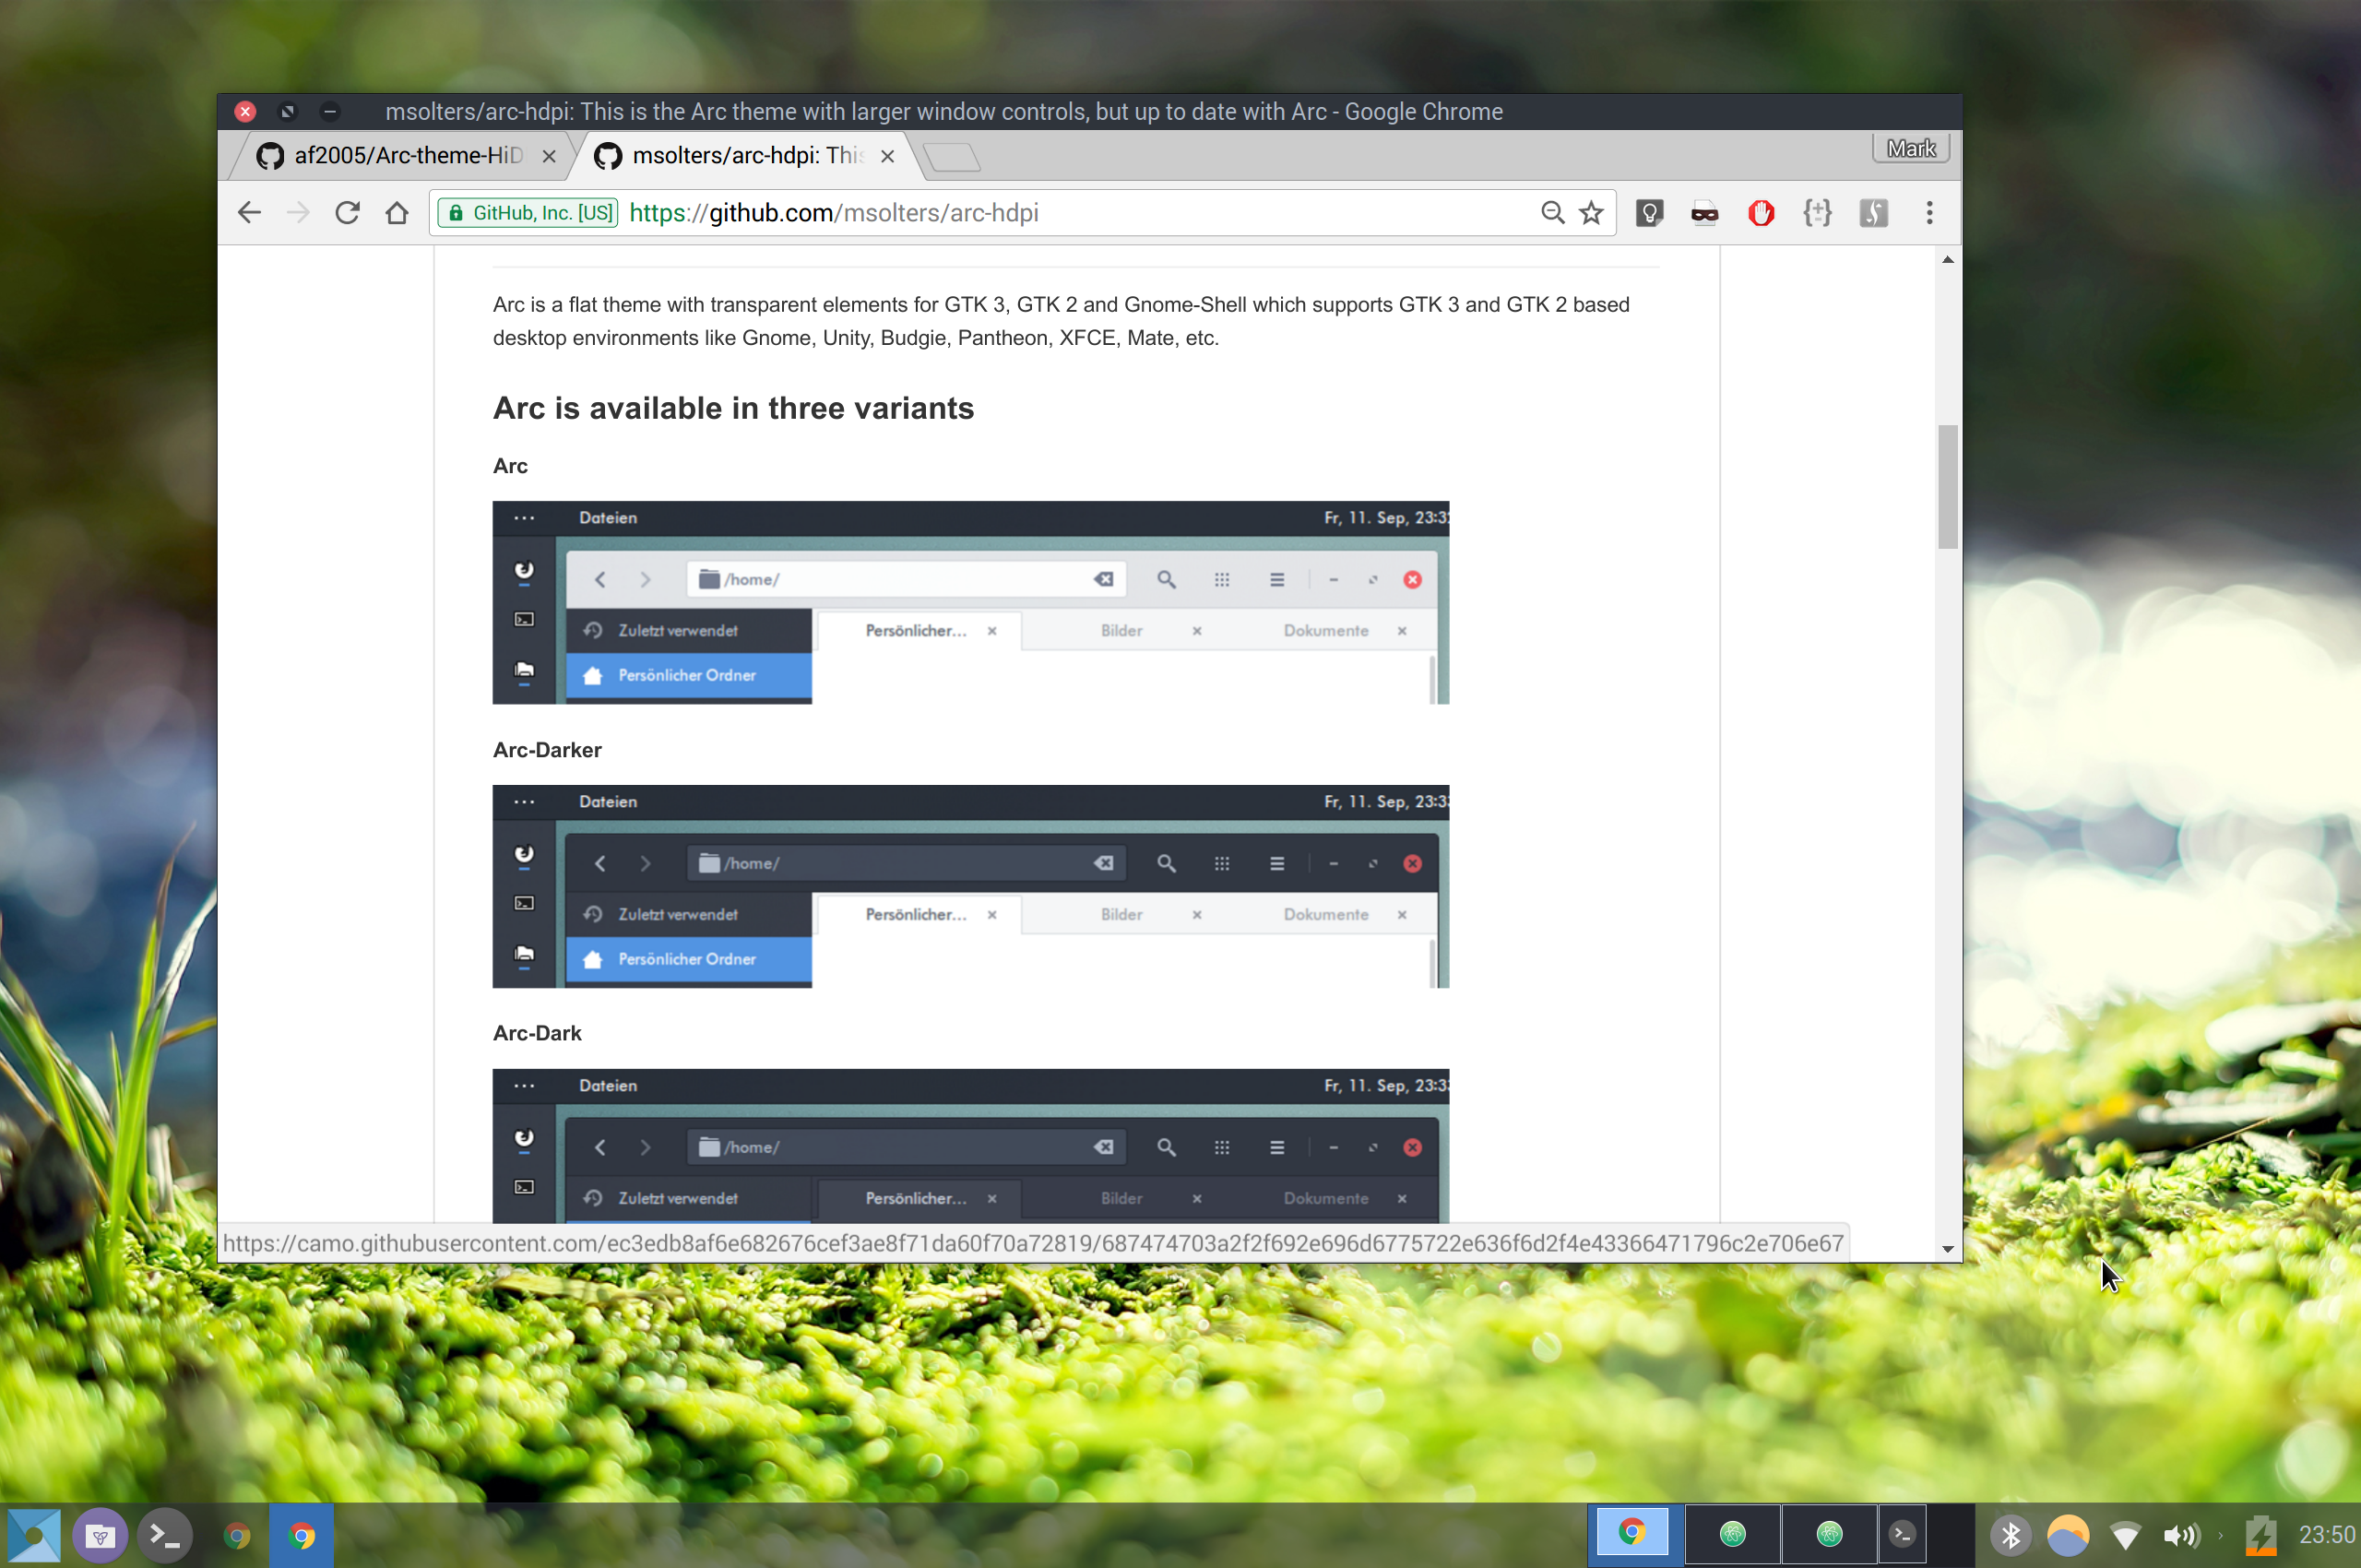Image resolution: width=2361 pixels, height=1568 pixels.
Task: Open the Arc-Darker variant screenshot image
Action: click(x=970, y=886)
